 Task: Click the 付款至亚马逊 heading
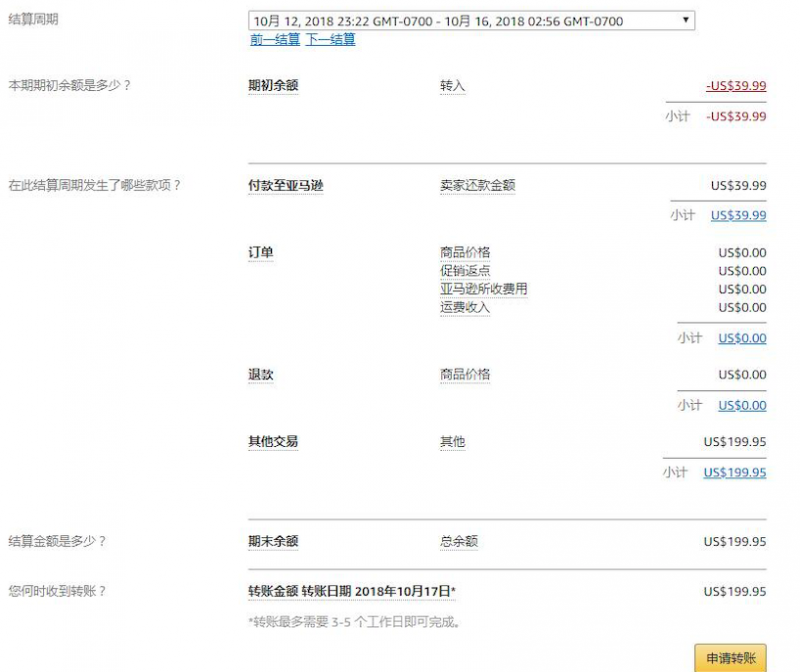pos(286,185)
